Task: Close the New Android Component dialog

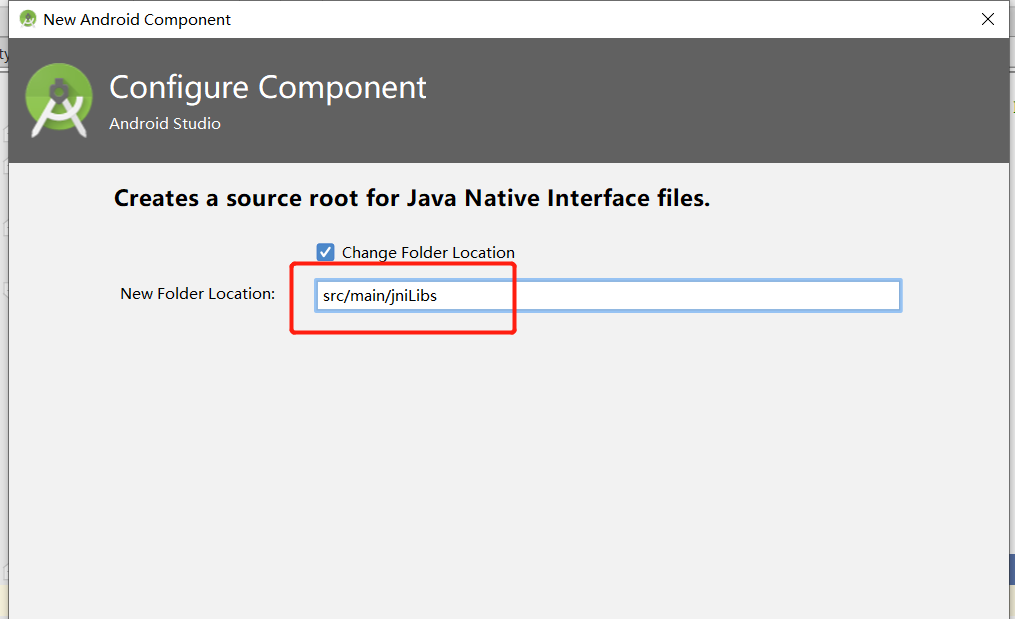Action: pos(988,19)
